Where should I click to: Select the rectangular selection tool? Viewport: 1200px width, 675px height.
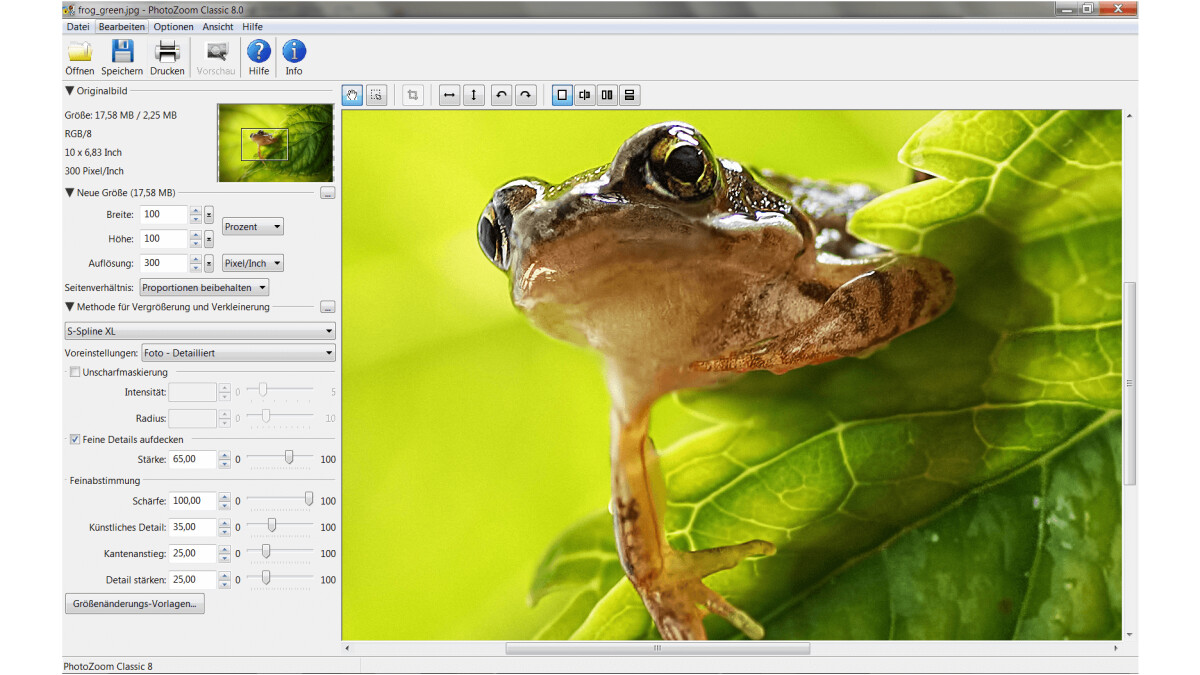click(376, 95)
